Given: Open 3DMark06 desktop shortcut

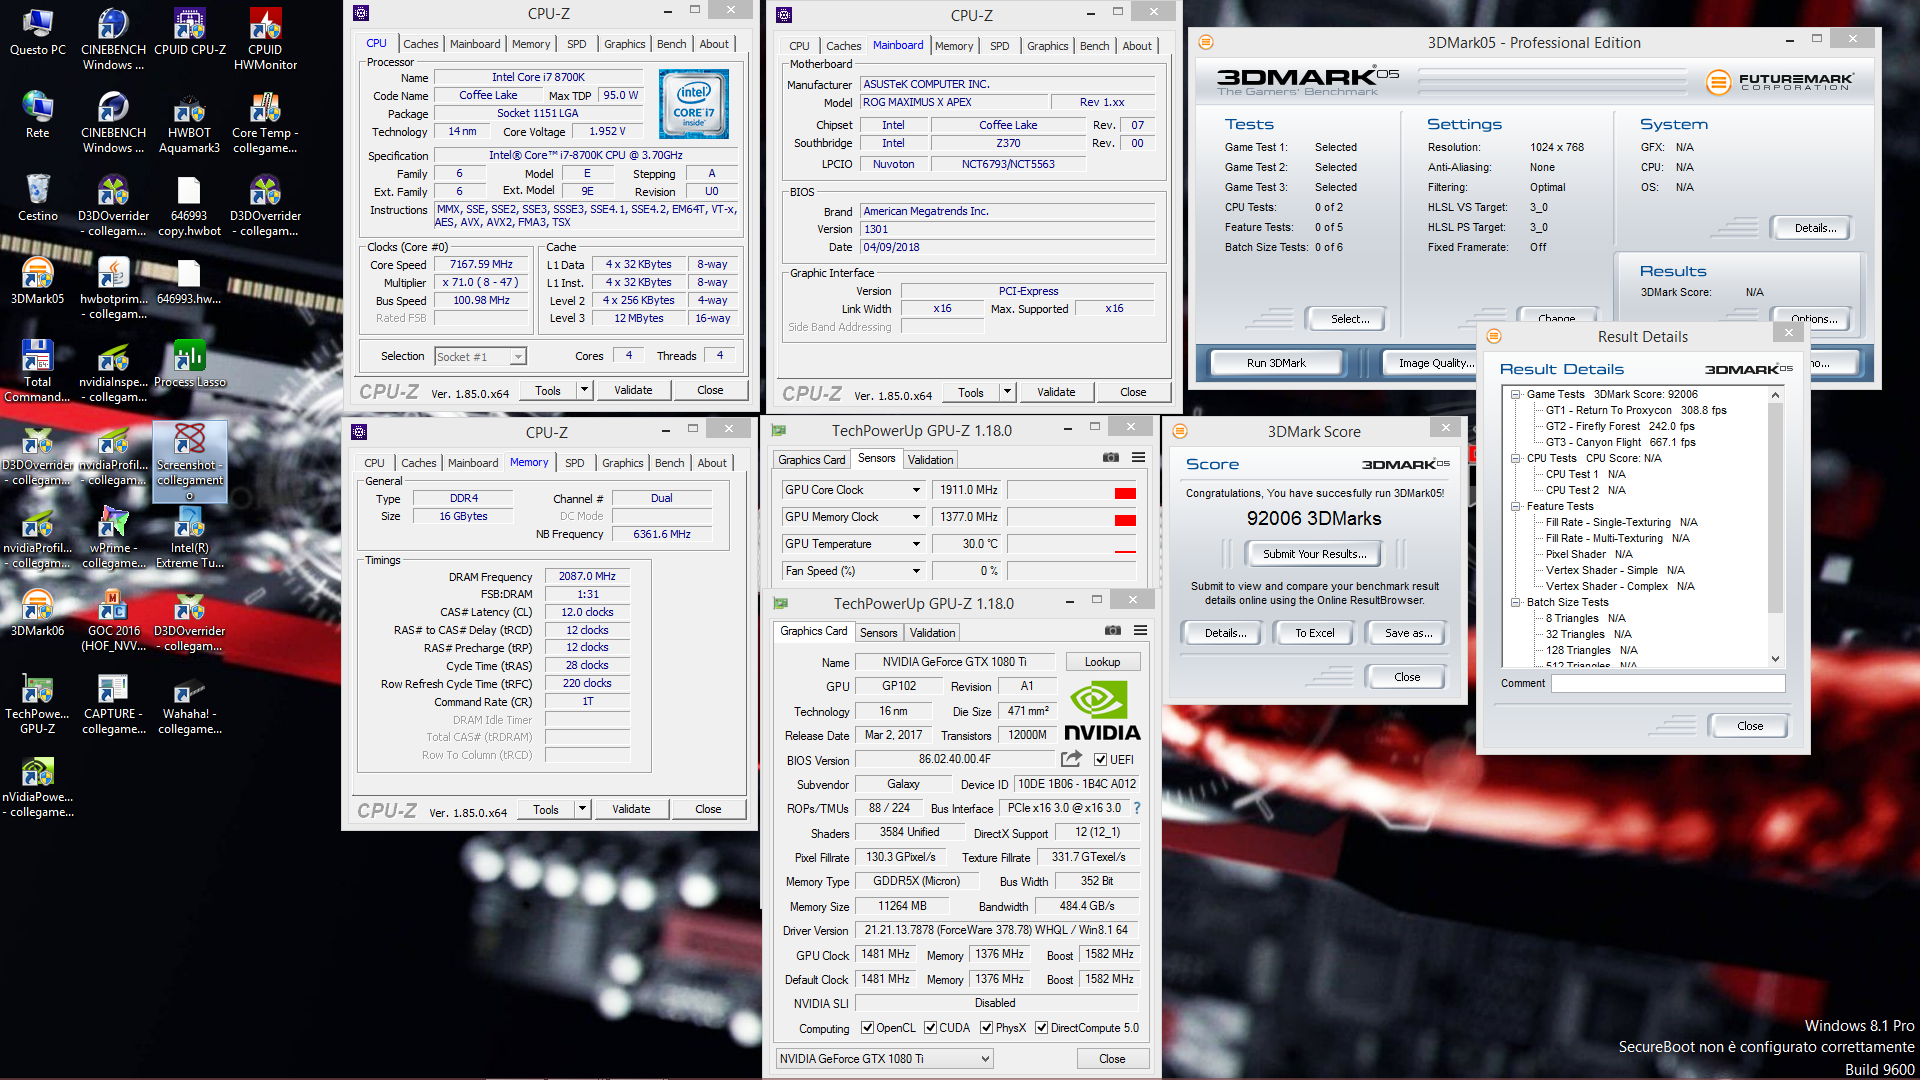Looking at the screenshot, I should 37,613.
